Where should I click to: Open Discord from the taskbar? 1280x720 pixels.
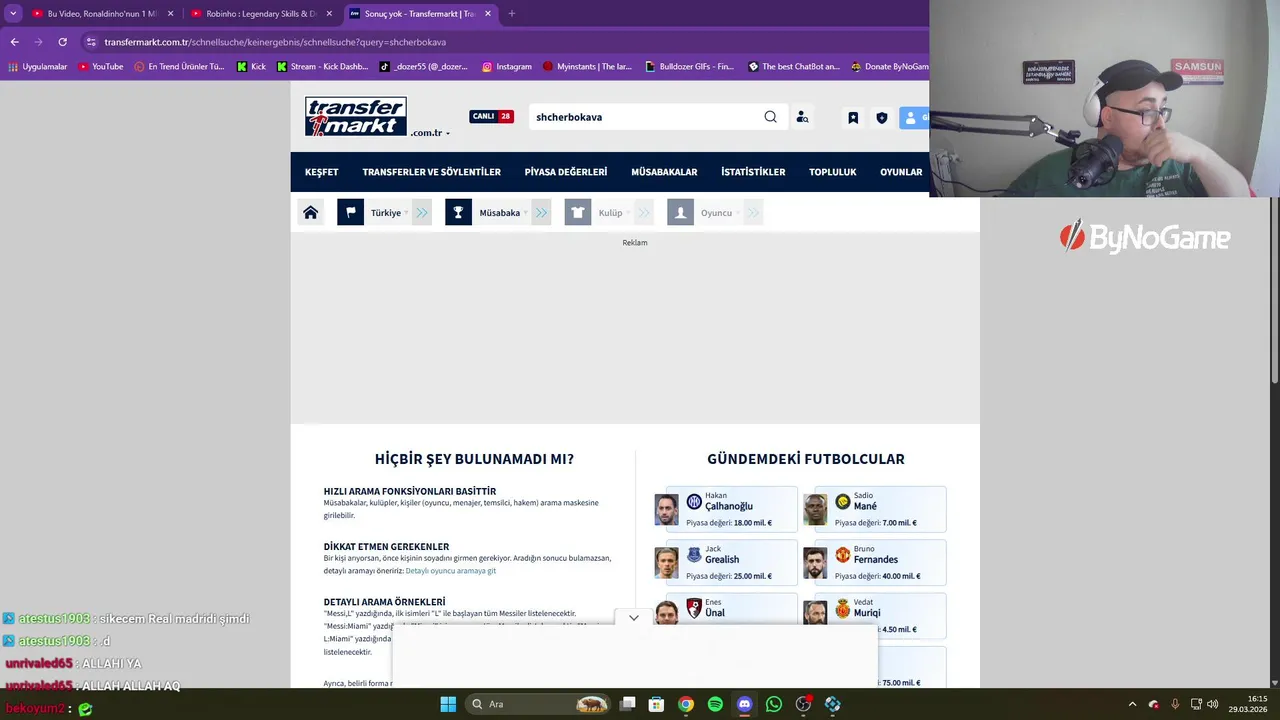point(744,704)
